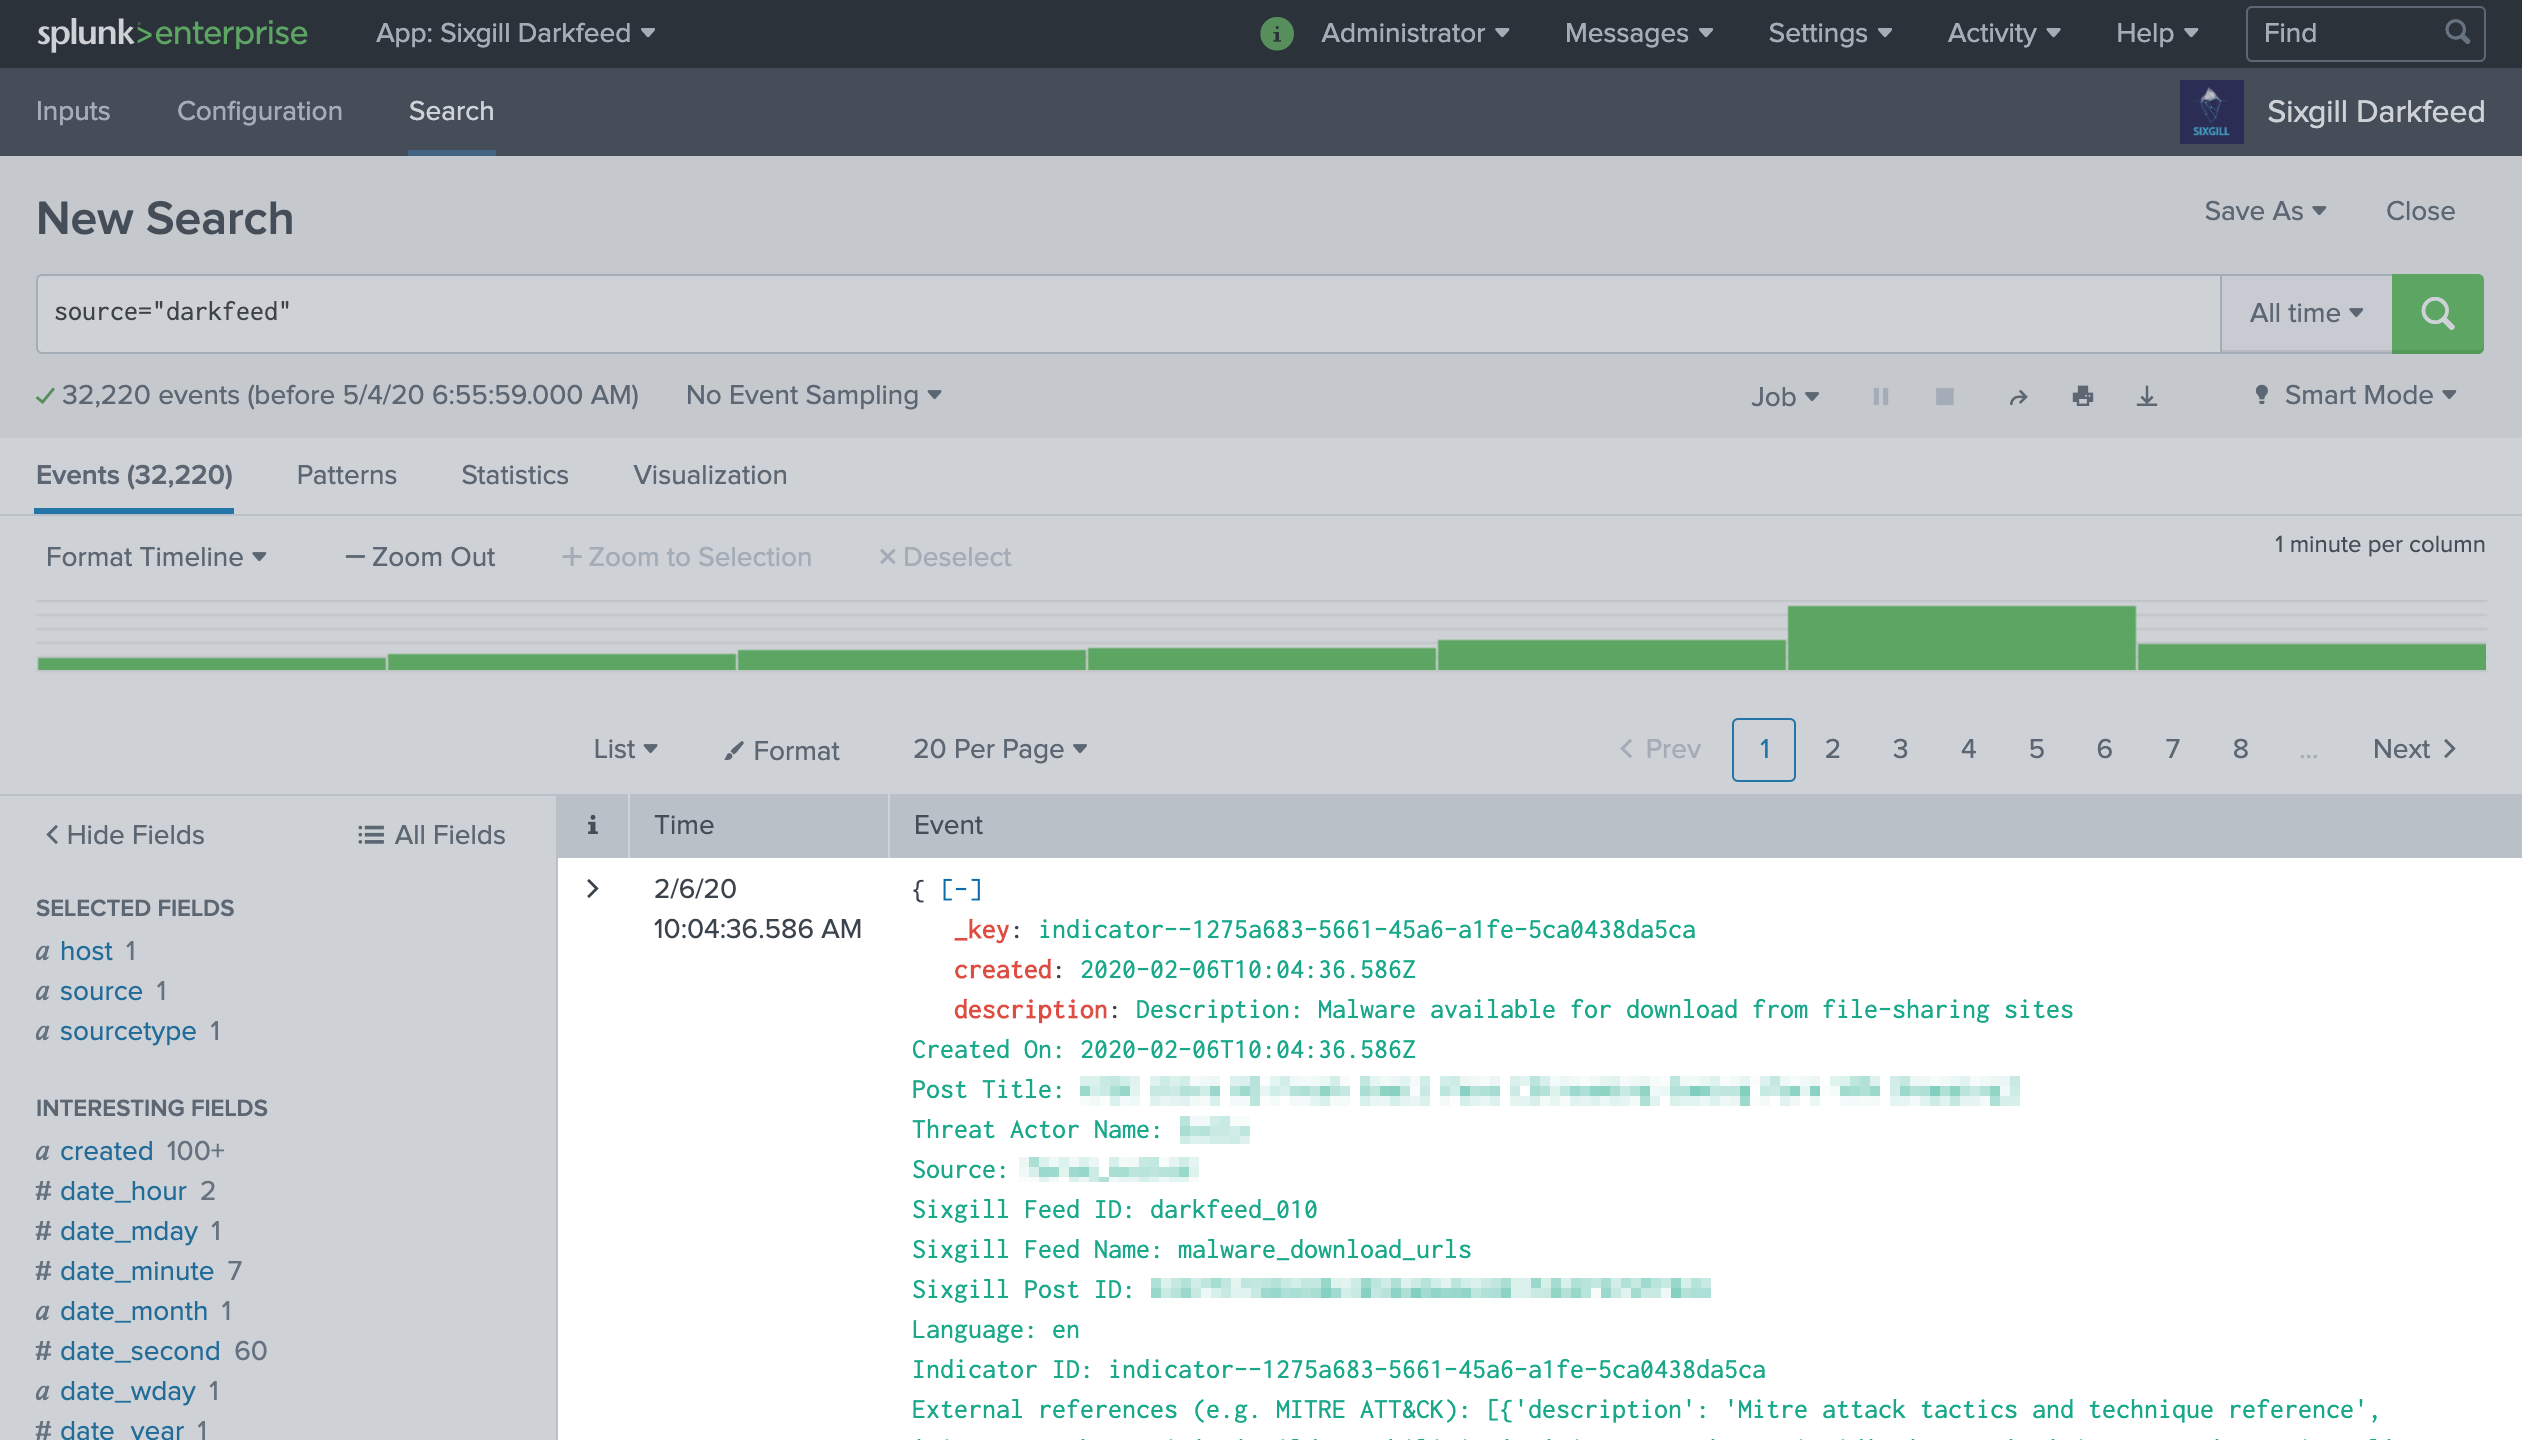Viewport: 2522px width, 1440px height.
Task: Open the Administrator menu
Action: 1414,33
